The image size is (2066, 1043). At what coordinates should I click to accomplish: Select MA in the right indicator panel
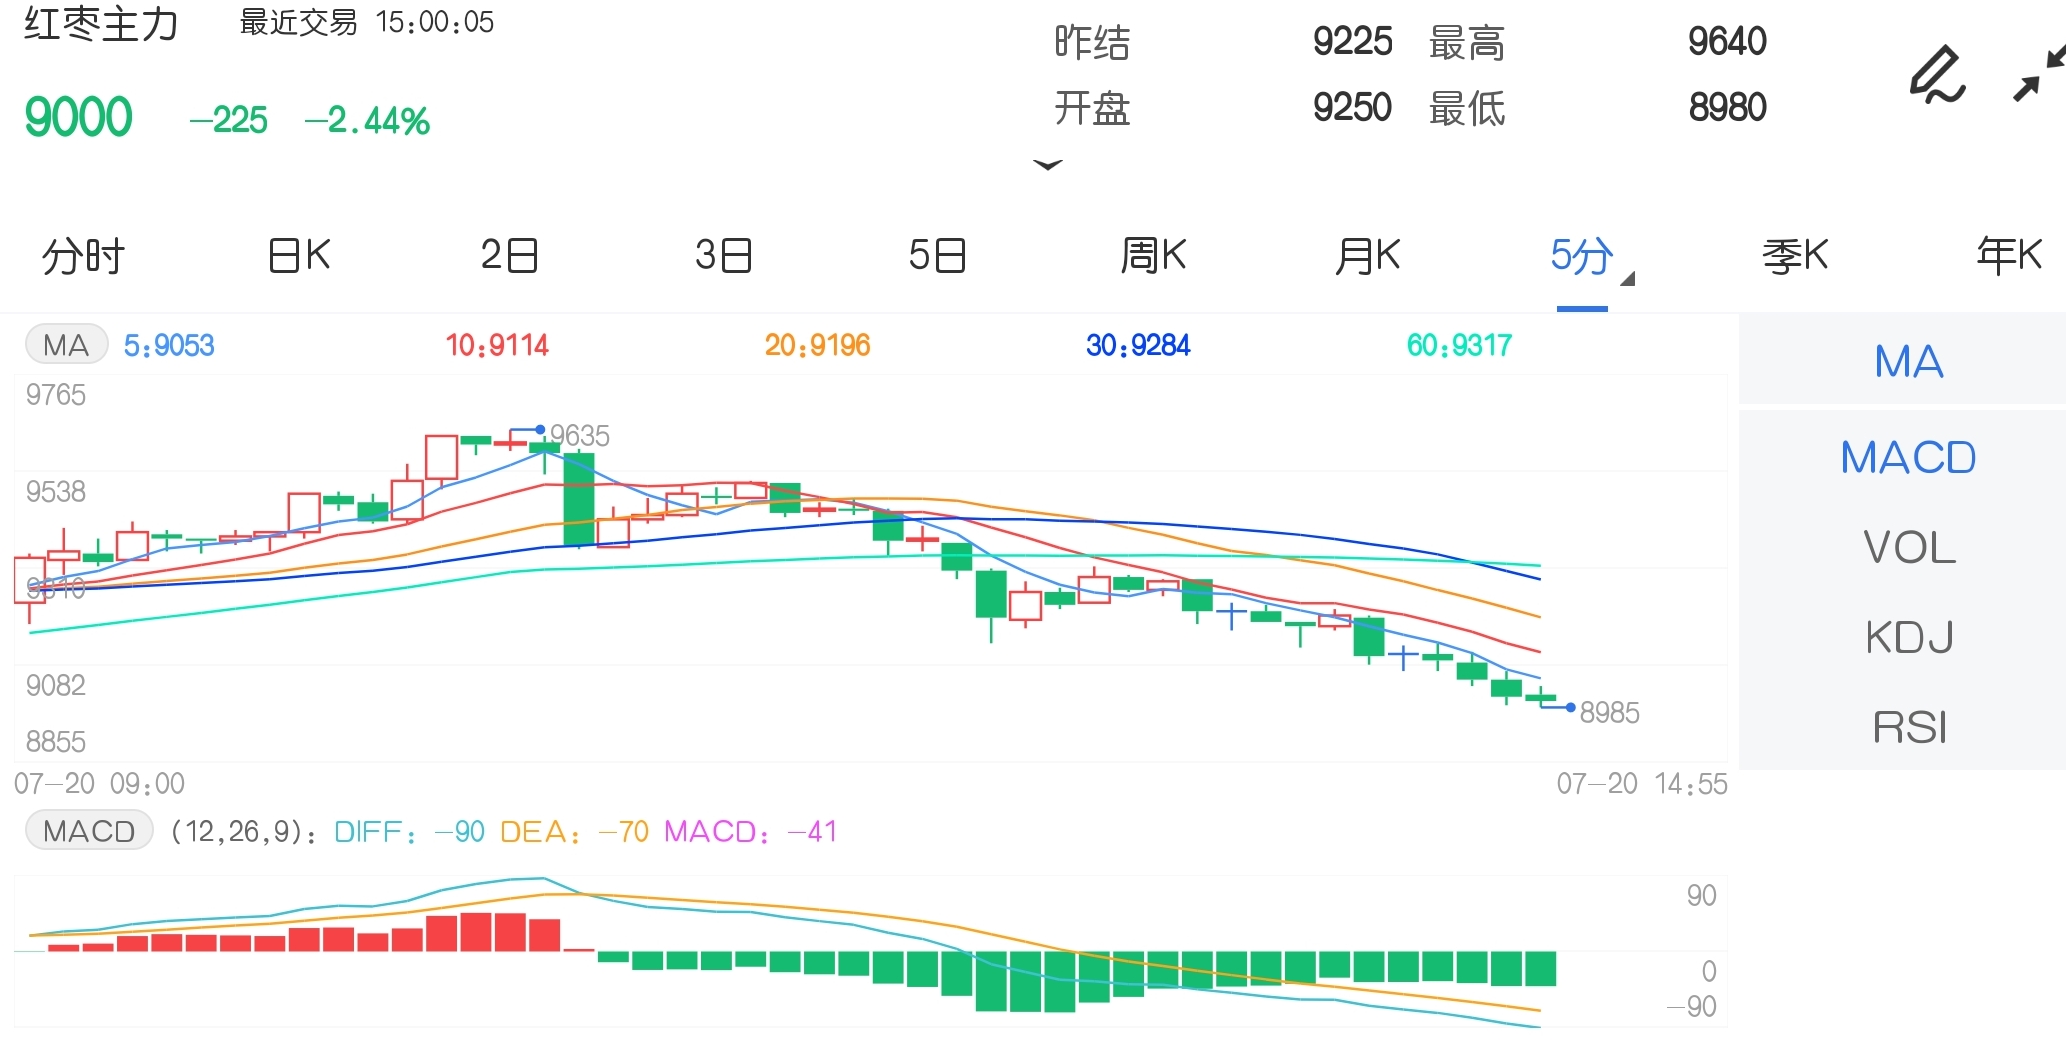(x=1908, y=361)
